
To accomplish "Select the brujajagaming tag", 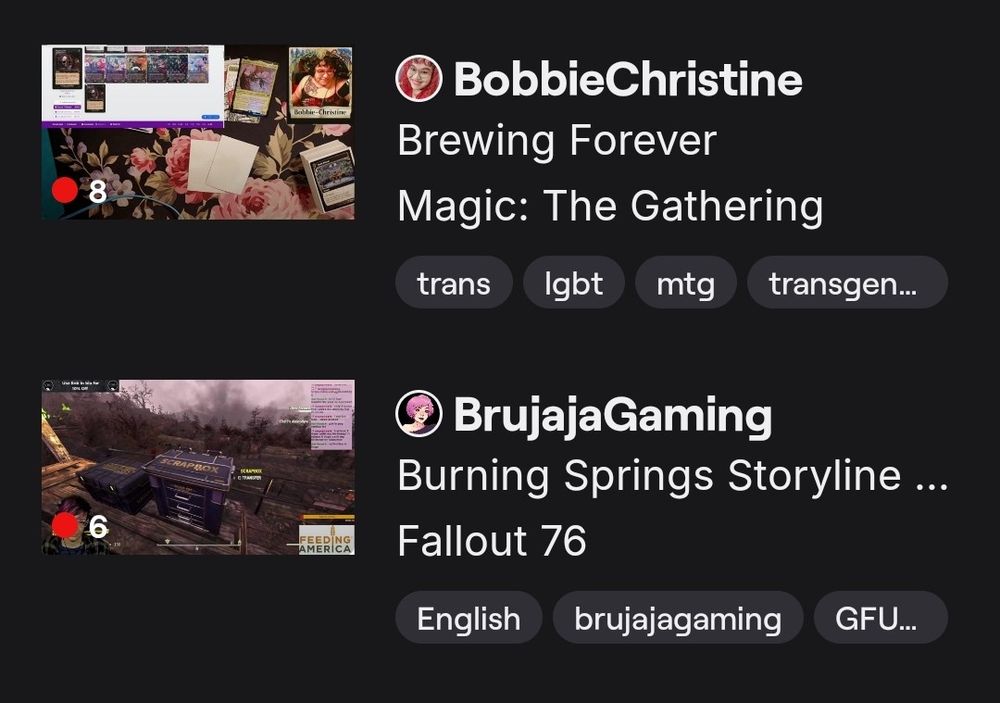I will click(678, 618).
